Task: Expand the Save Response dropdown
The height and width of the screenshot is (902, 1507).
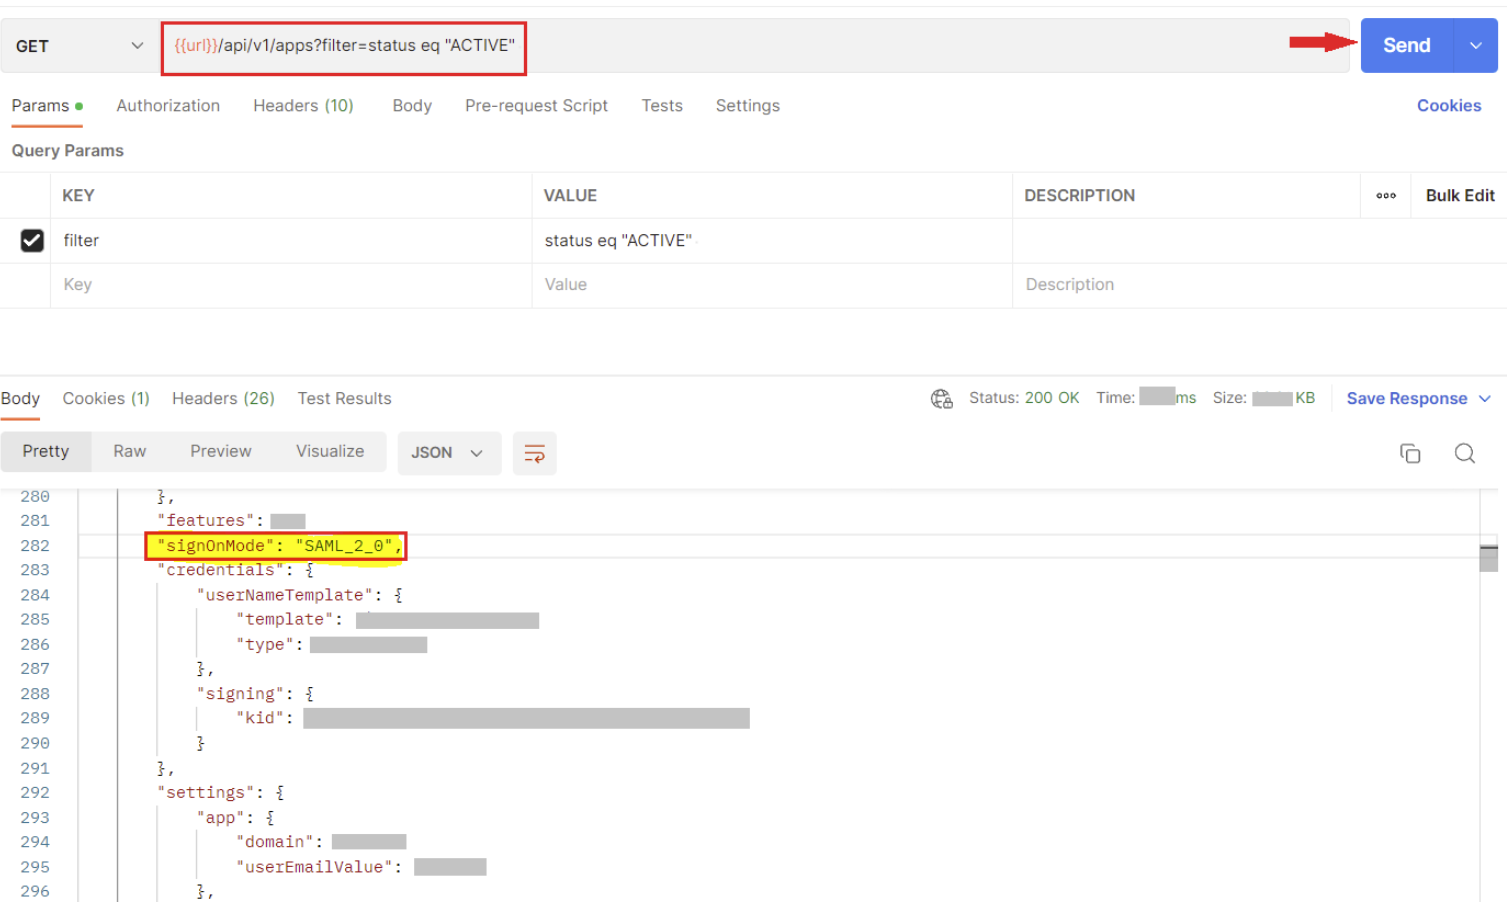Action: [x=1485, y=399]
